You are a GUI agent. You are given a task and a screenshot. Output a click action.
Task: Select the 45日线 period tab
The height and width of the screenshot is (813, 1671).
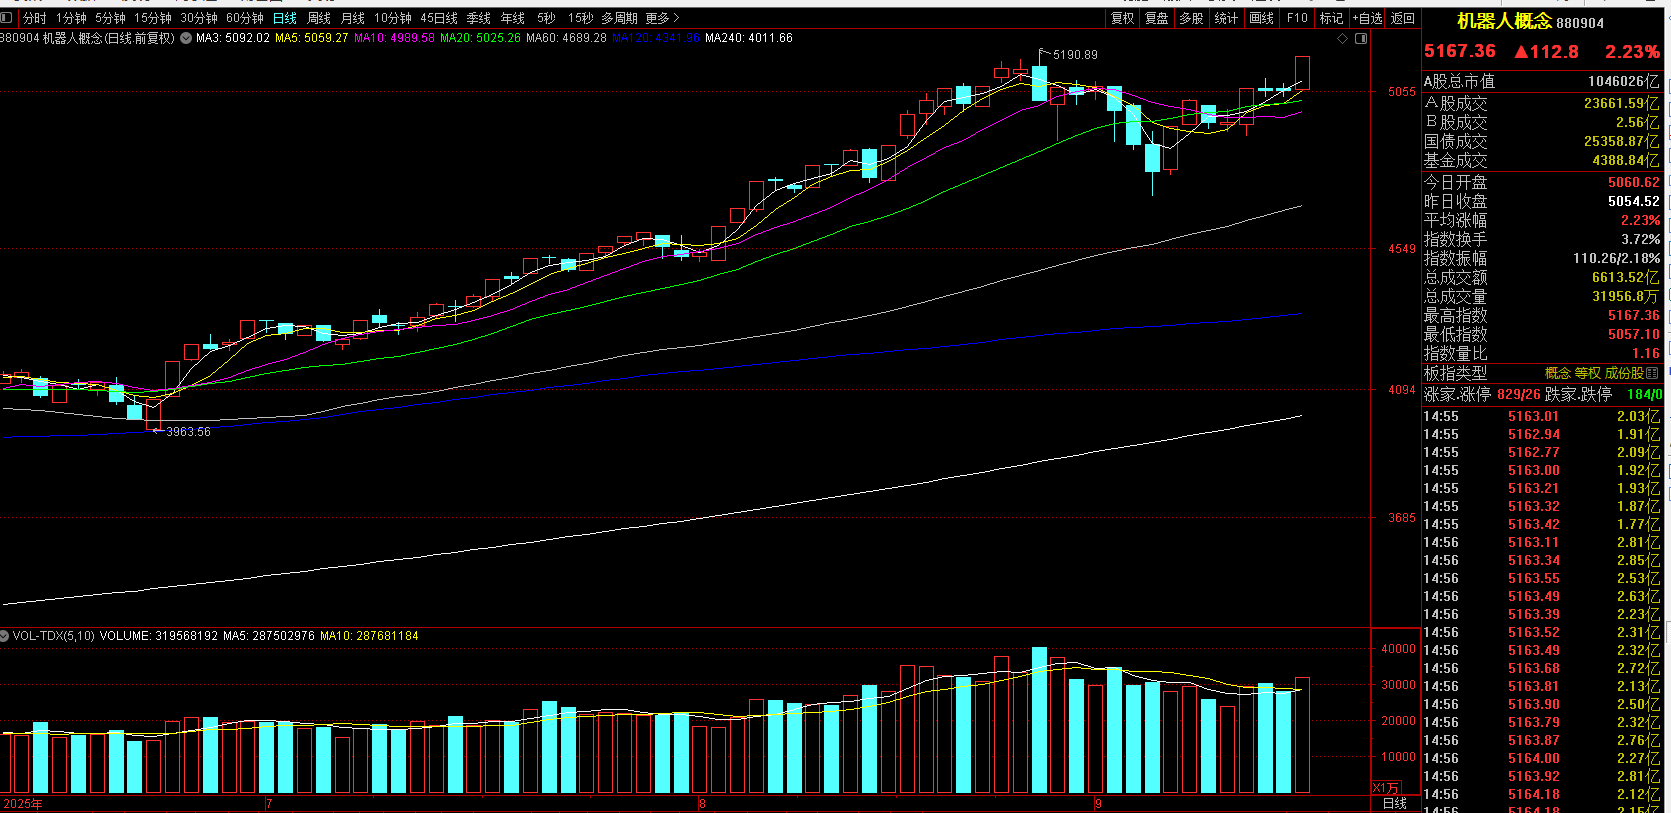click(439, 18)
